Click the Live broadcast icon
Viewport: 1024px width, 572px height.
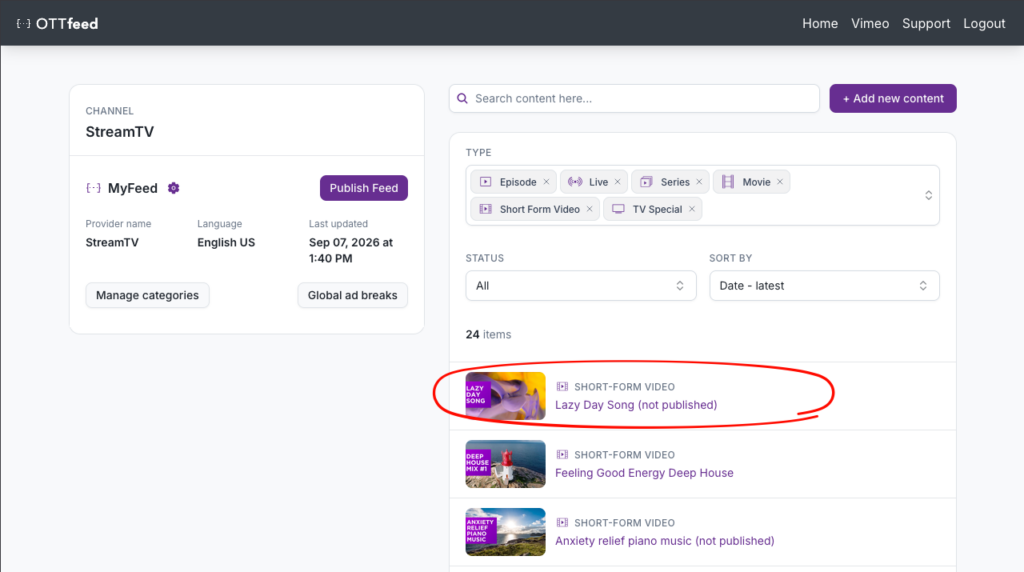point(575,182)
